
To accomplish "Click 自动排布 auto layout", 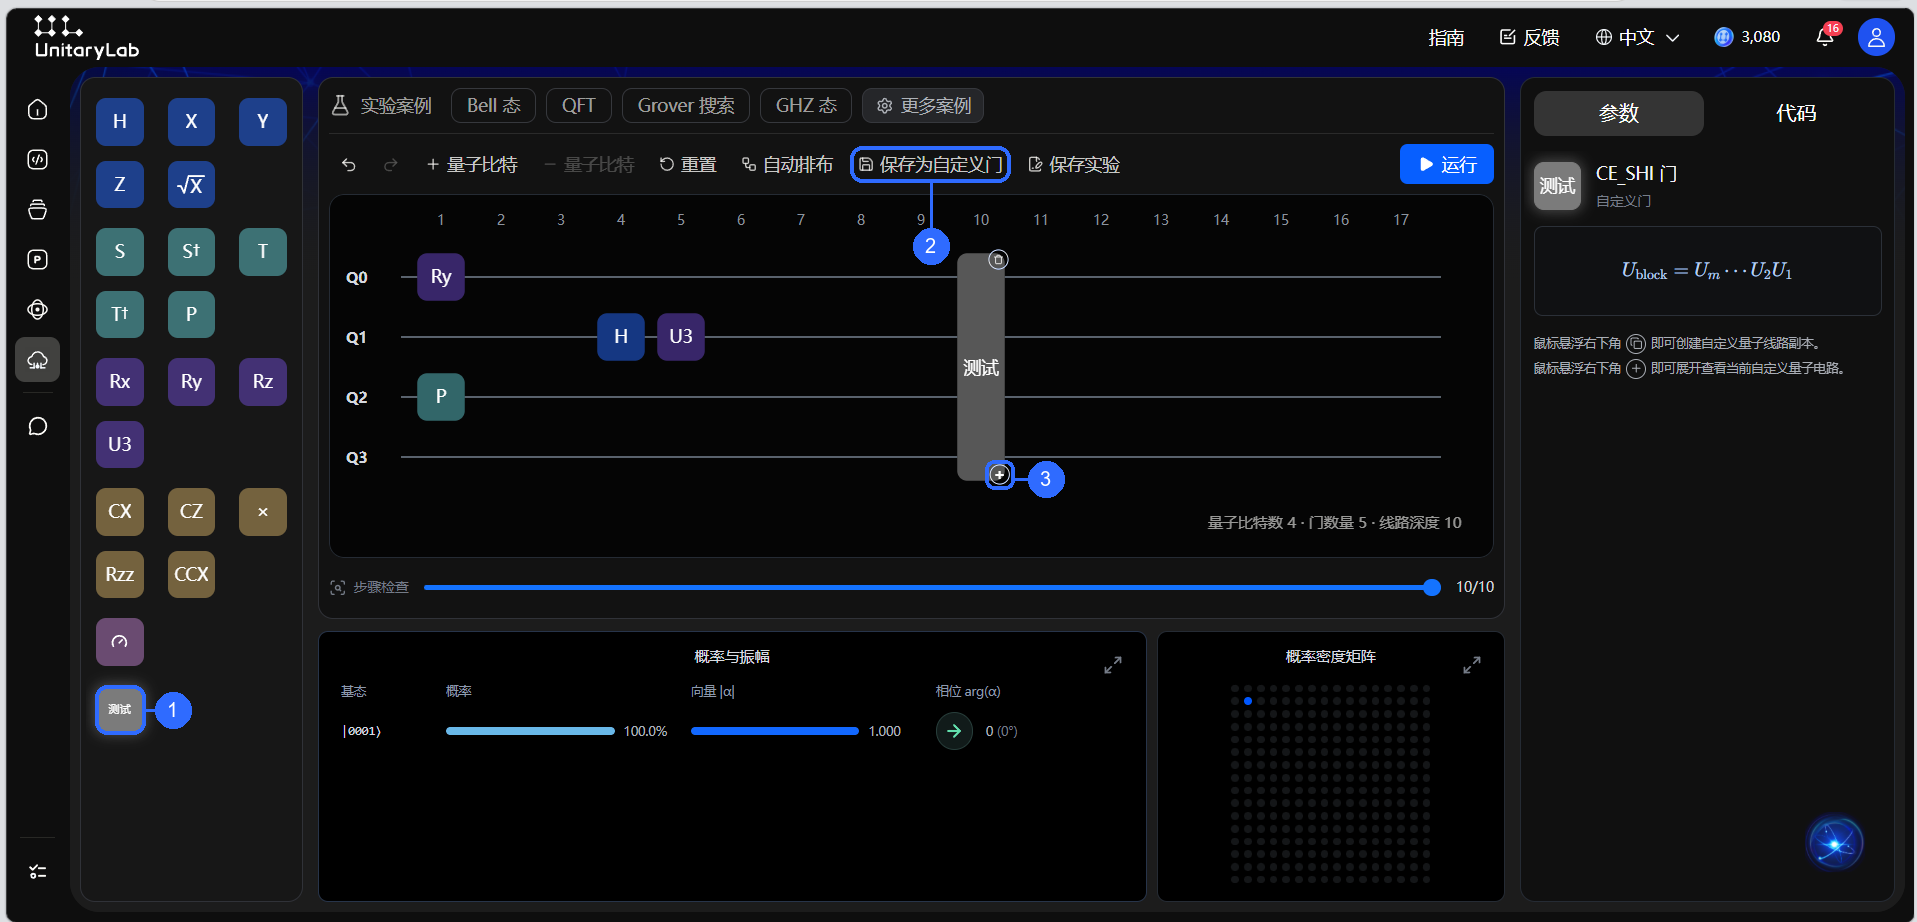I will click(787, 165).
